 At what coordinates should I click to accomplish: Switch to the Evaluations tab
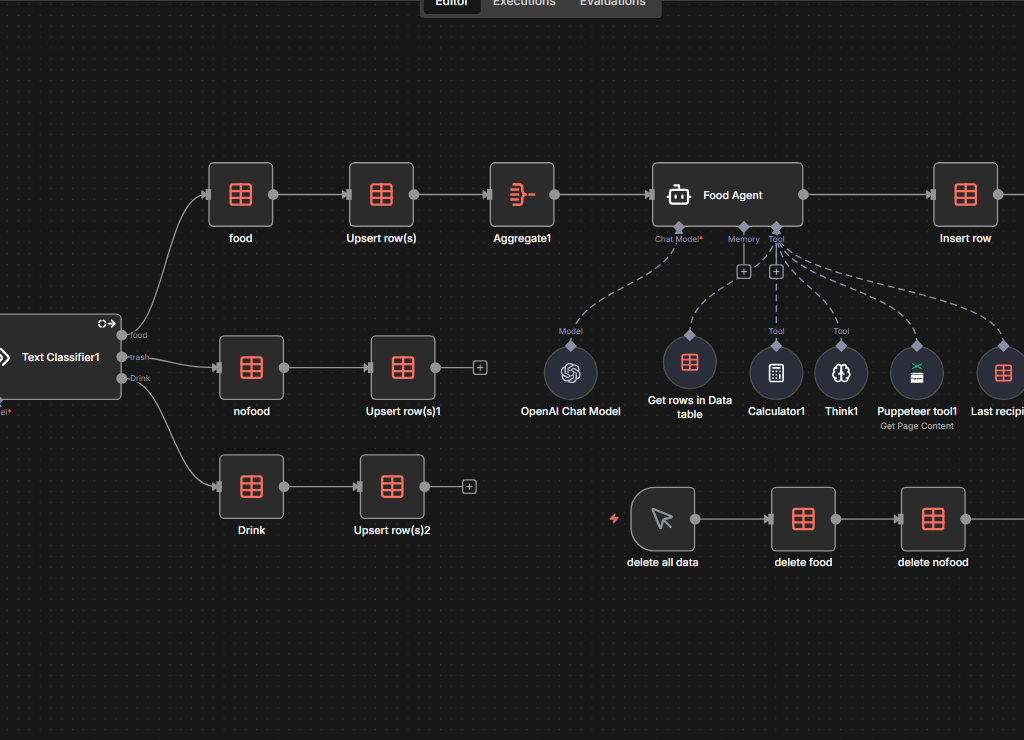coord(612,3)
